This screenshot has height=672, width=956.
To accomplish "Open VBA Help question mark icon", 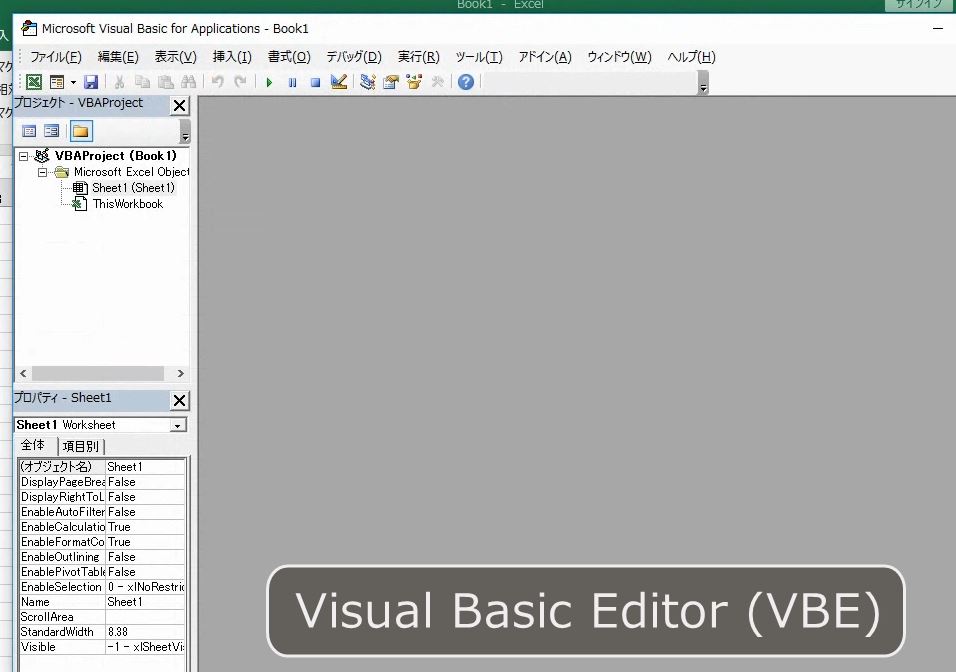I will [x=466, y=82].
